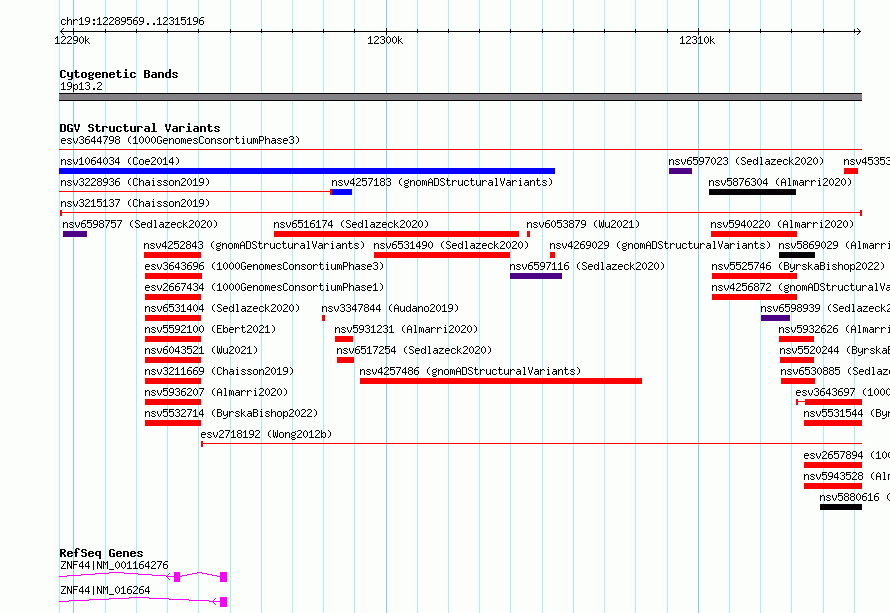The image size is (890, 613).
Task: Select the nsv6053879 (Wu2021) label
Action: click(x=583, y=224)
